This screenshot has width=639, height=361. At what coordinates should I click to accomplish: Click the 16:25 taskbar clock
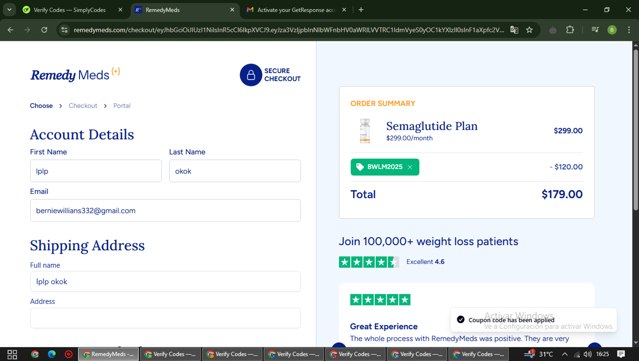click(603, 354)
